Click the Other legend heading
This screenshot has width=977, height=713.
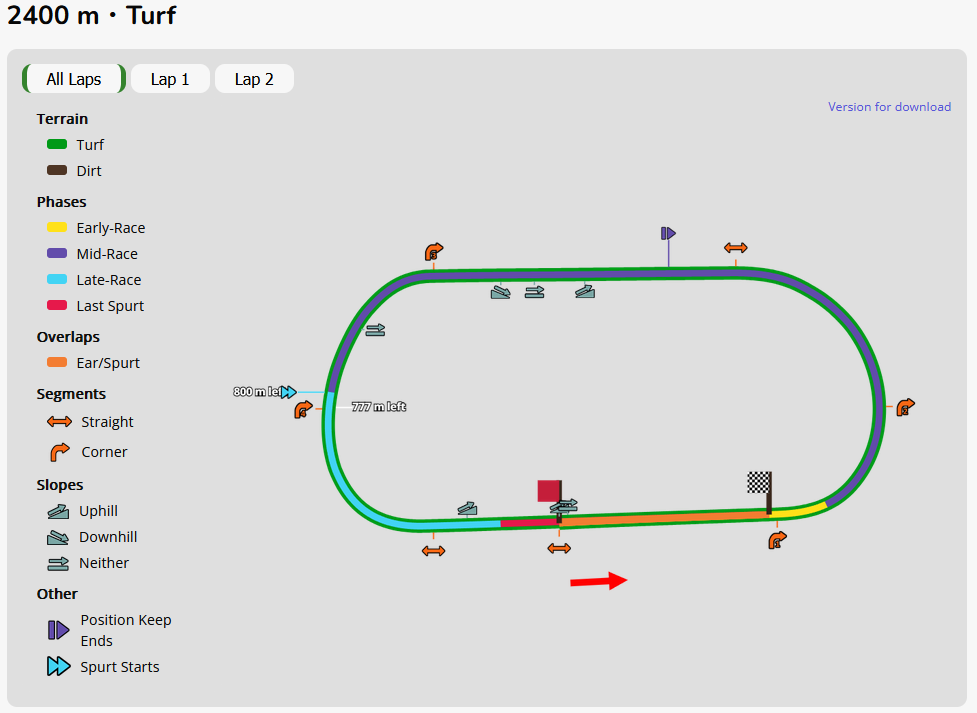57,594
